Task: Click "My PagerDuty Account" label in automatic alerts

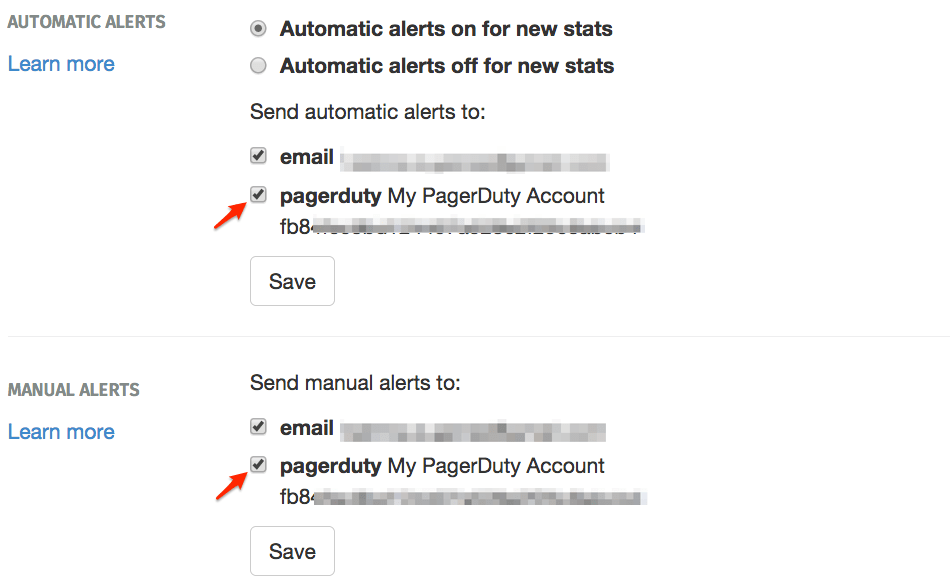Action: tap(496, 196)
